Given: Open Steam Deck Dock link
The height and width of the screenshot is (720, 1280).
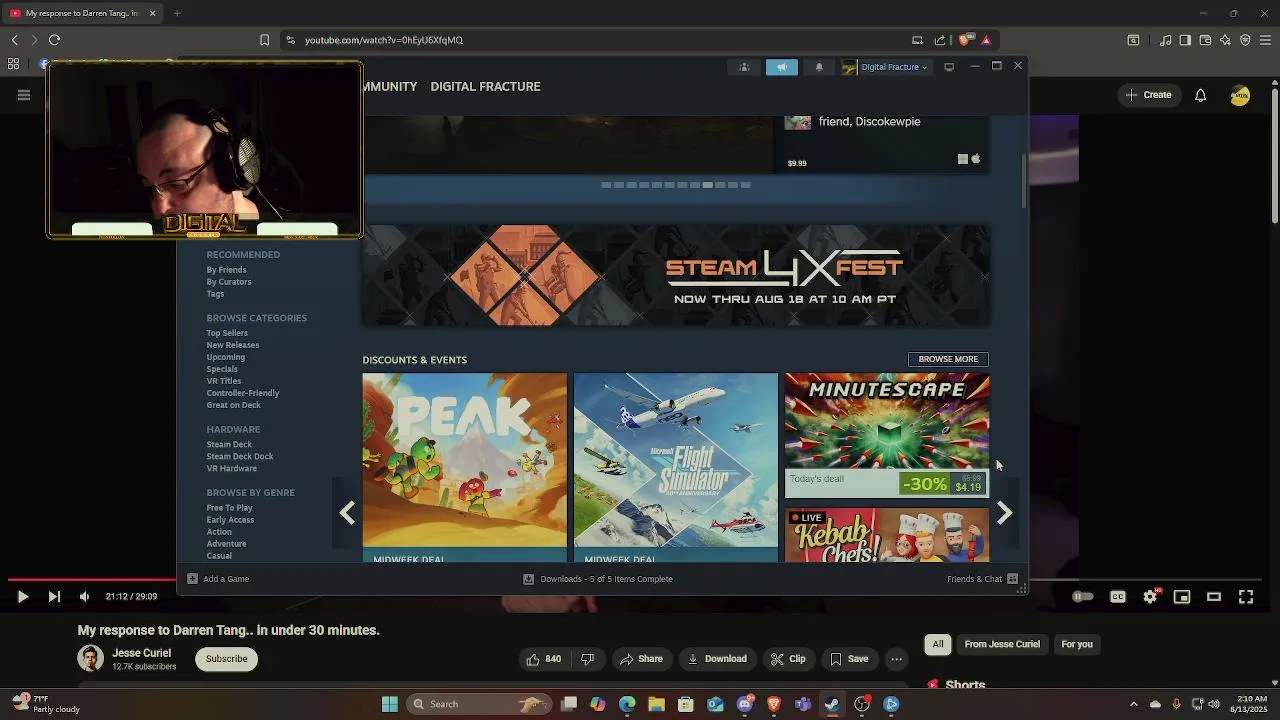Looking at the screenshot, I should tap(240, 456).
